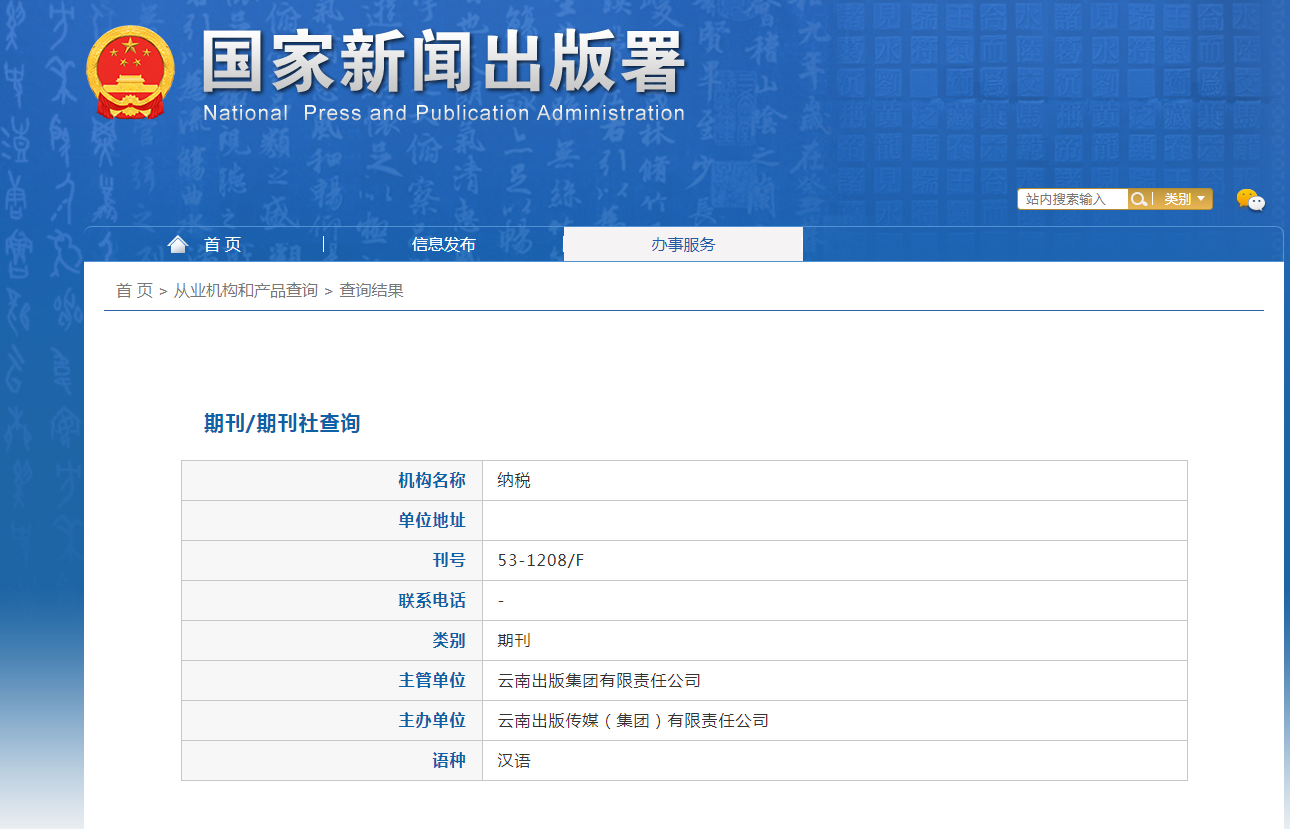Click the 期刊/期刊社查询 section heading

(282, 423)
